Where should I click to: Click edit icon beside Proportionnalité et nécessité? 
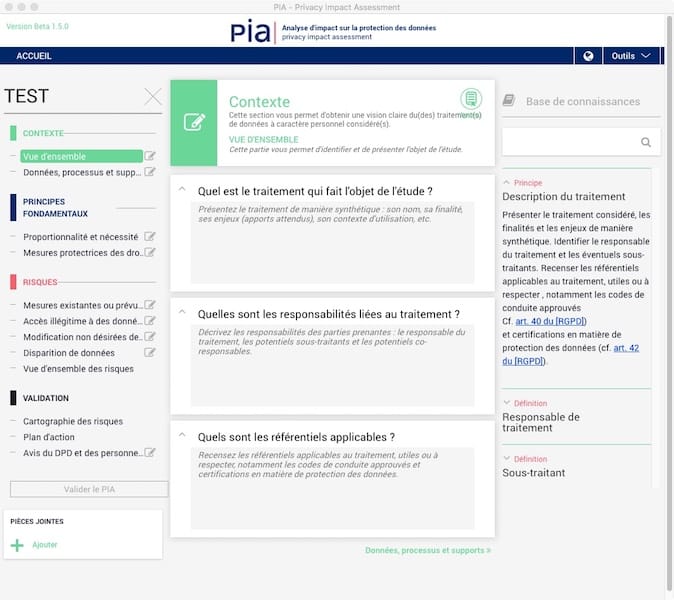150,236
